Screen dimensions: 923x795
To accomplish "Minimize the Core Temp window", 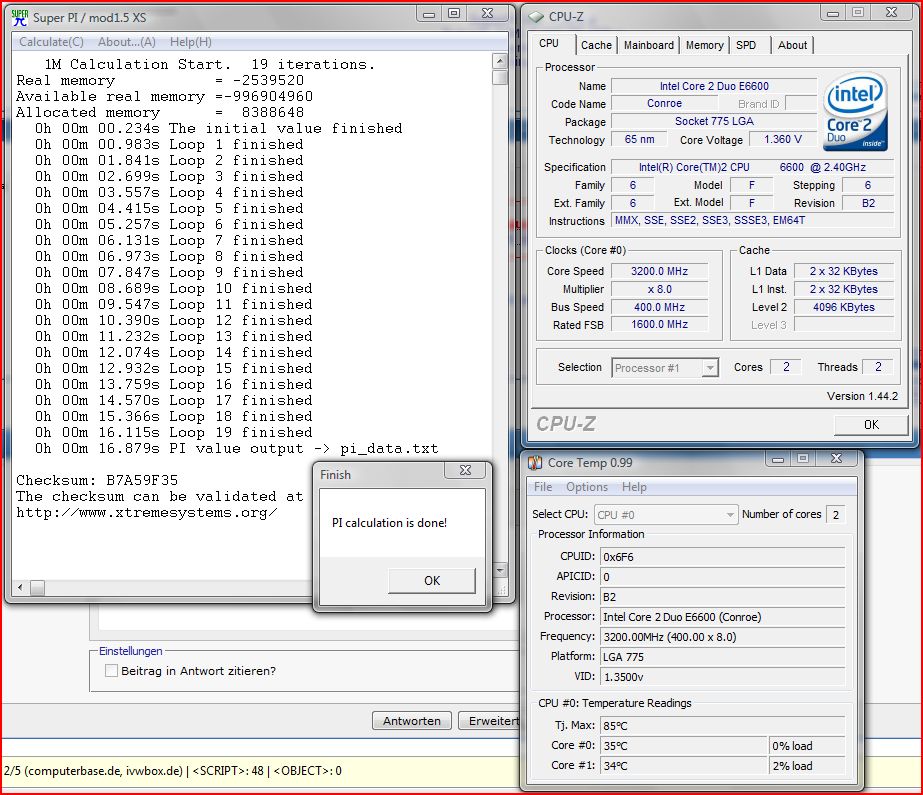I will pyautogui.click(x=778, y=458).
